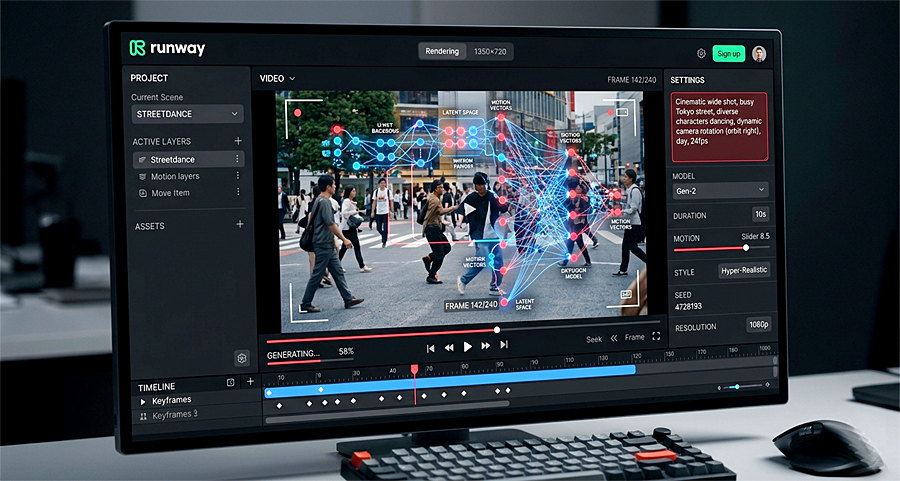Viewport: 900px width, 481px height.
Task: Add a new timeline track
Action: 250,381
